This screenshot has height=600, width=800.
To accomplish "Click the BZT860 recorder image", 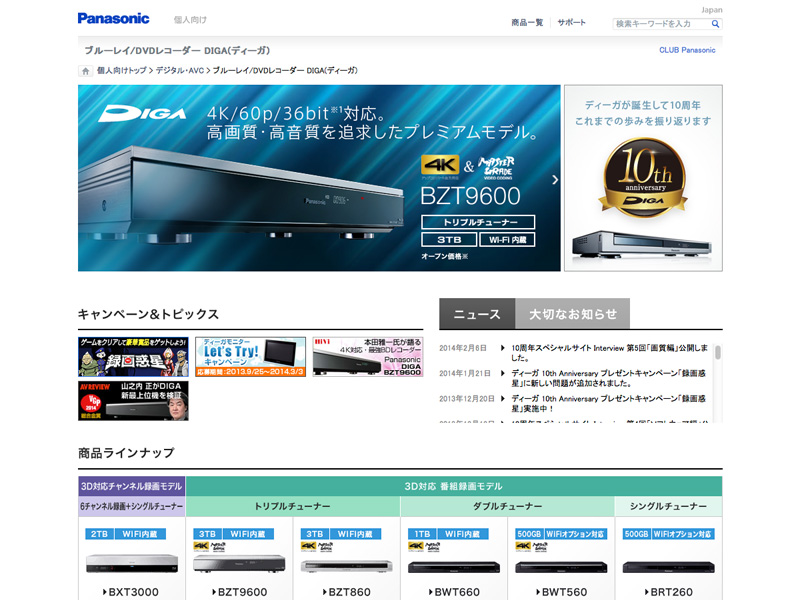I will coord(346,566).
